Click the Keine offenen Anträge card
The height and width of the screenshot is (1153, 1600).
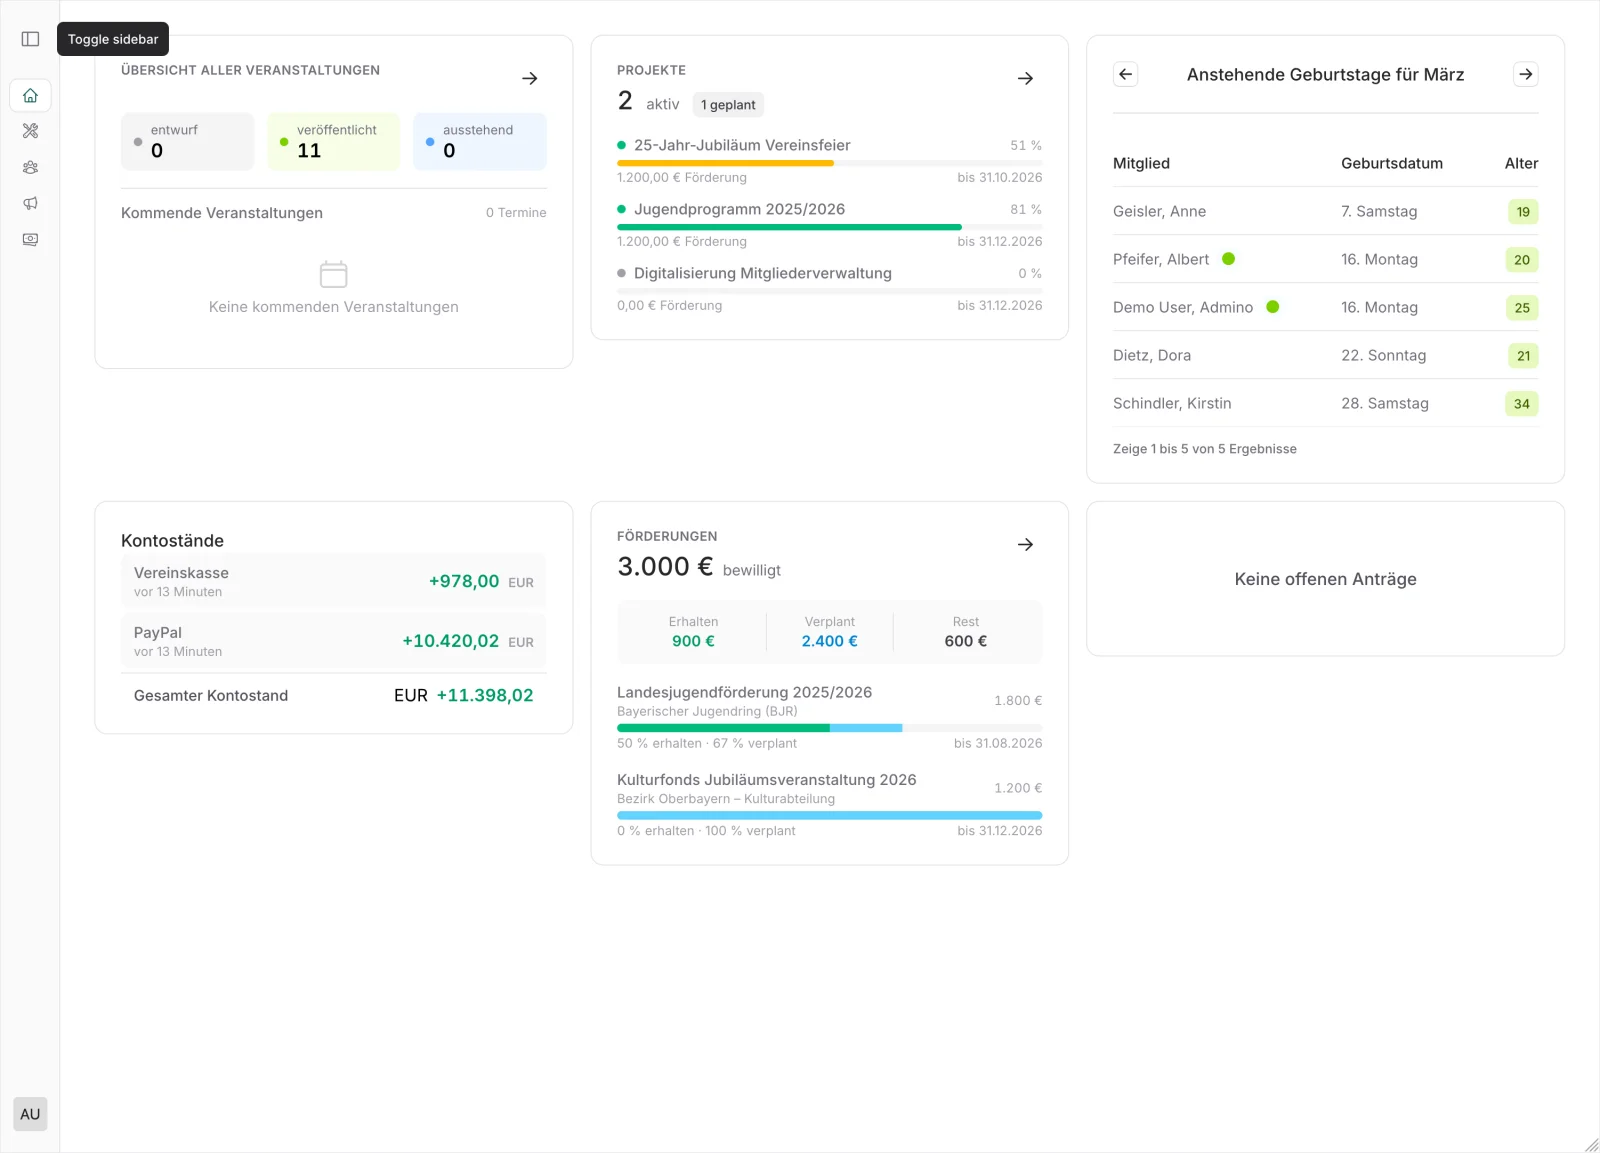[1326, 579]
